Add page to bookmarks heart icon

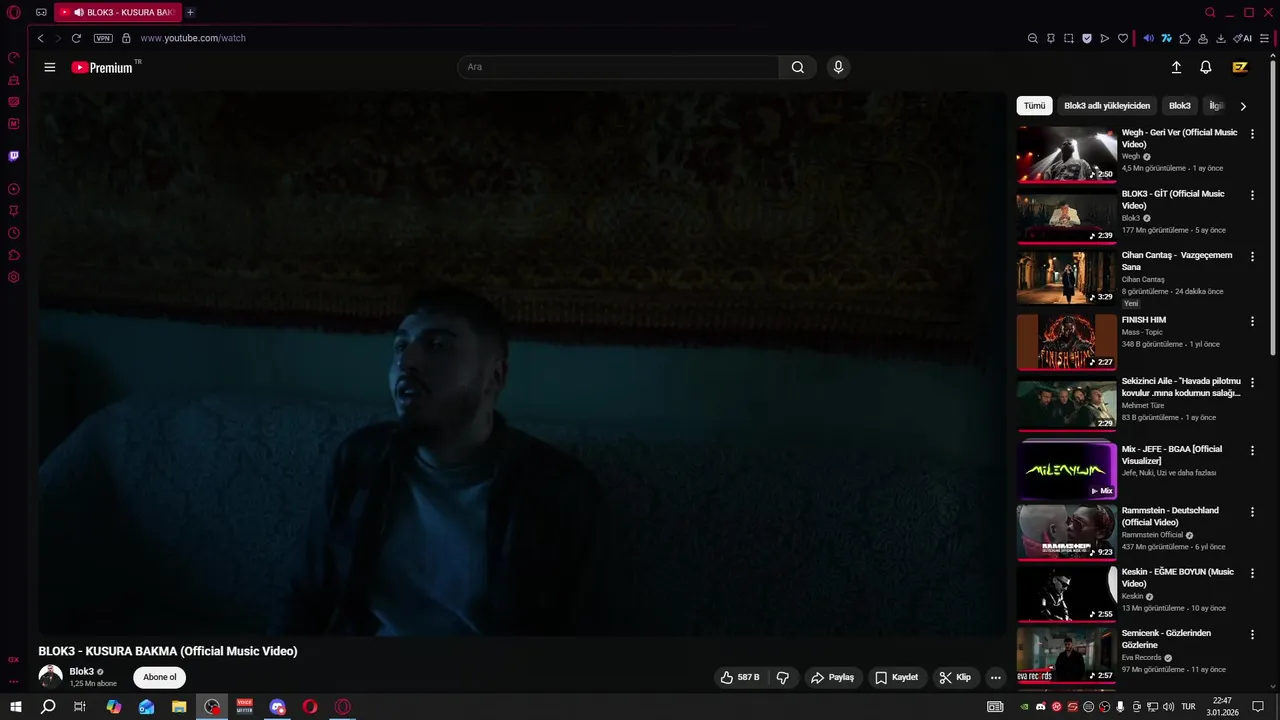click(1123, 38)
